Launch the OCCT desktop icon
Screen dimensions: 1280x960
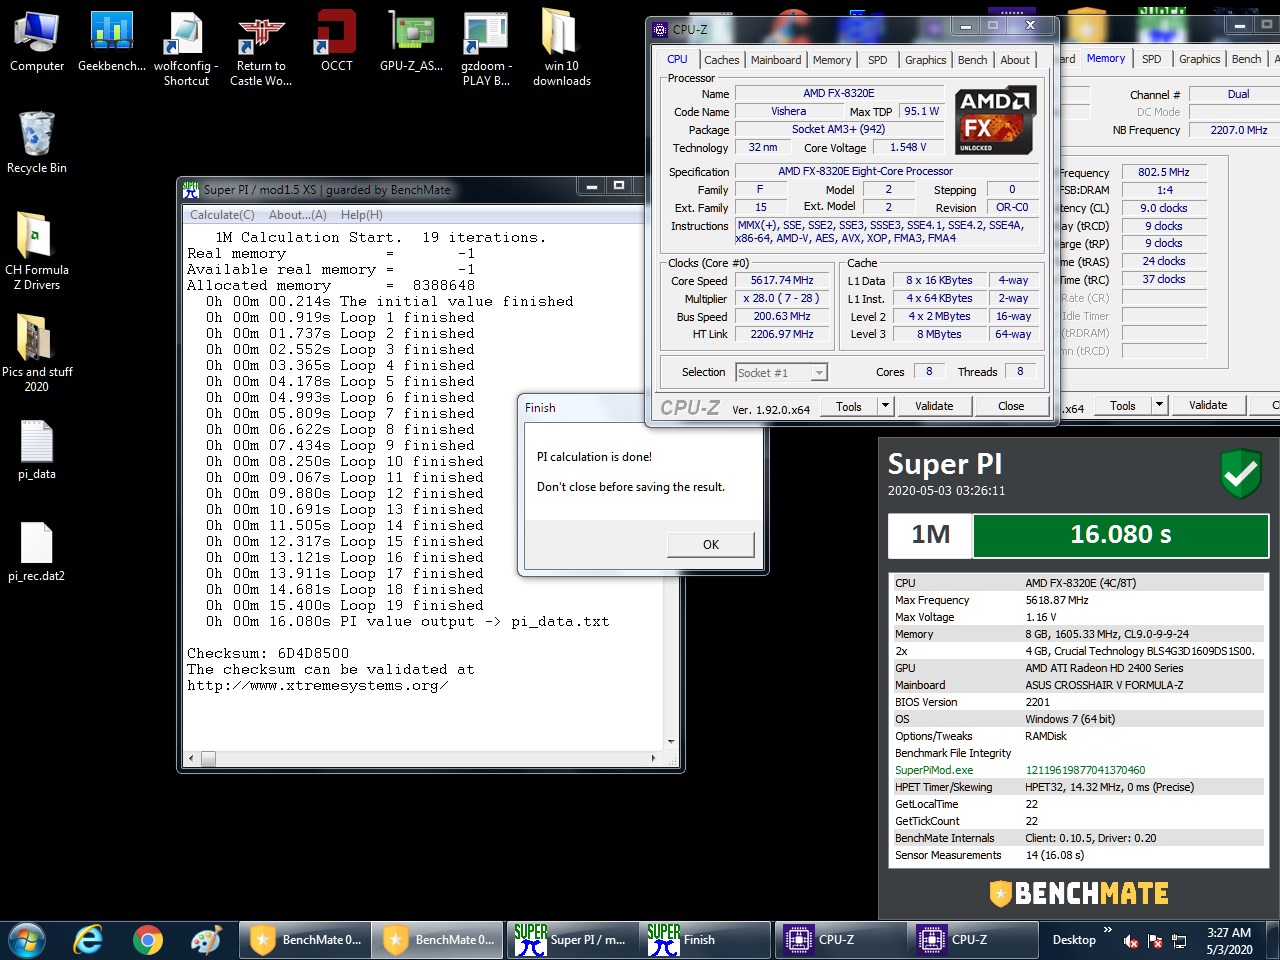tap(337, 42)
